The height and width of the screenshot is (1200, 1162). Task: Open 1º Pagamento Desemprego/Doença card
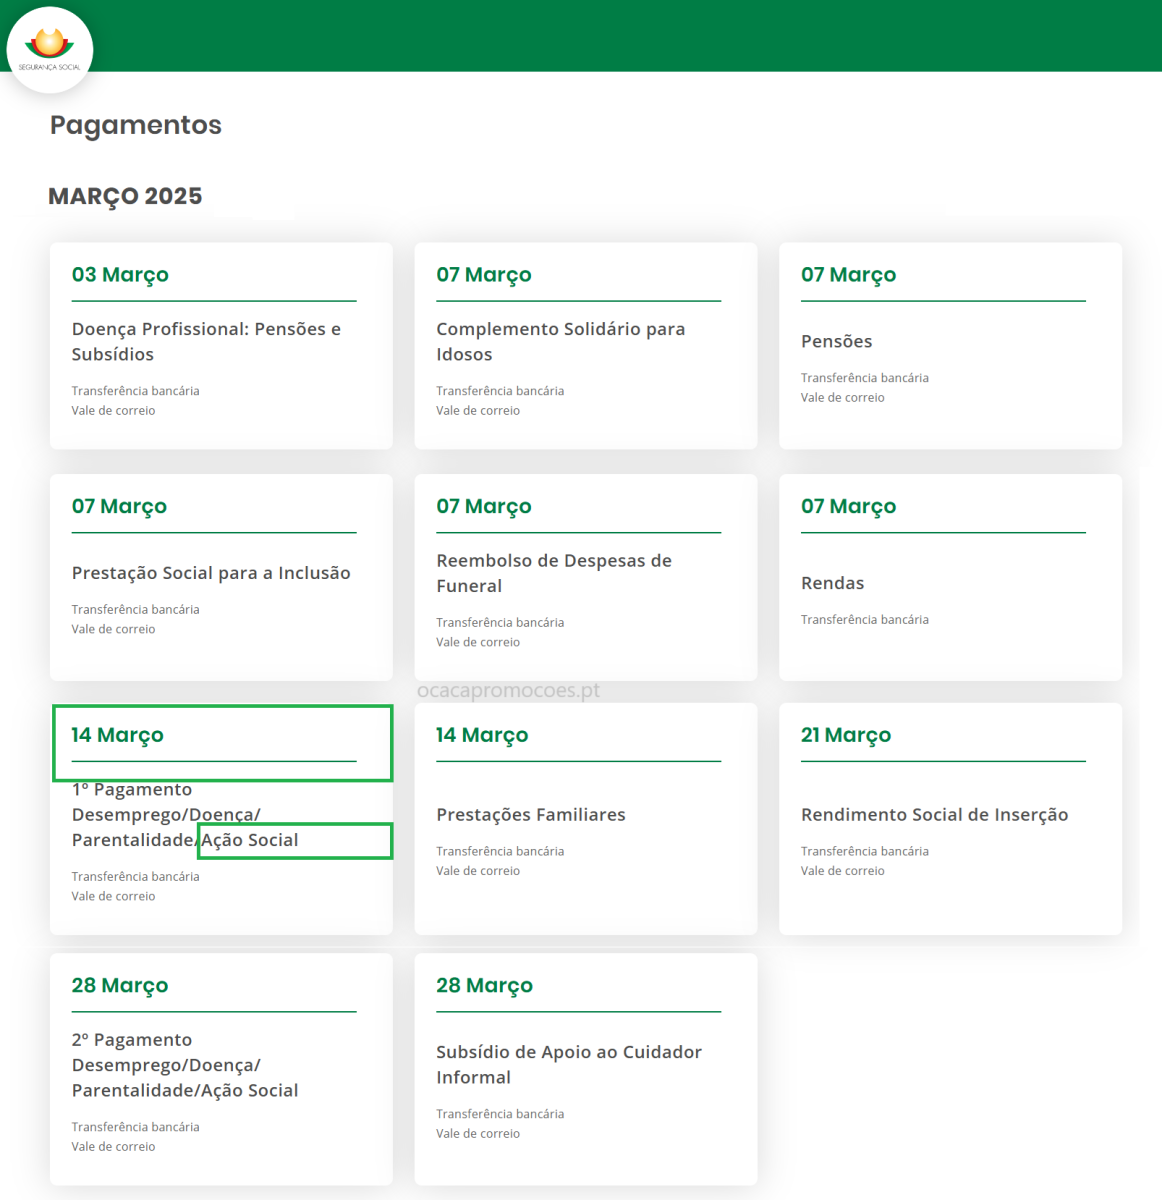(221, 819)
